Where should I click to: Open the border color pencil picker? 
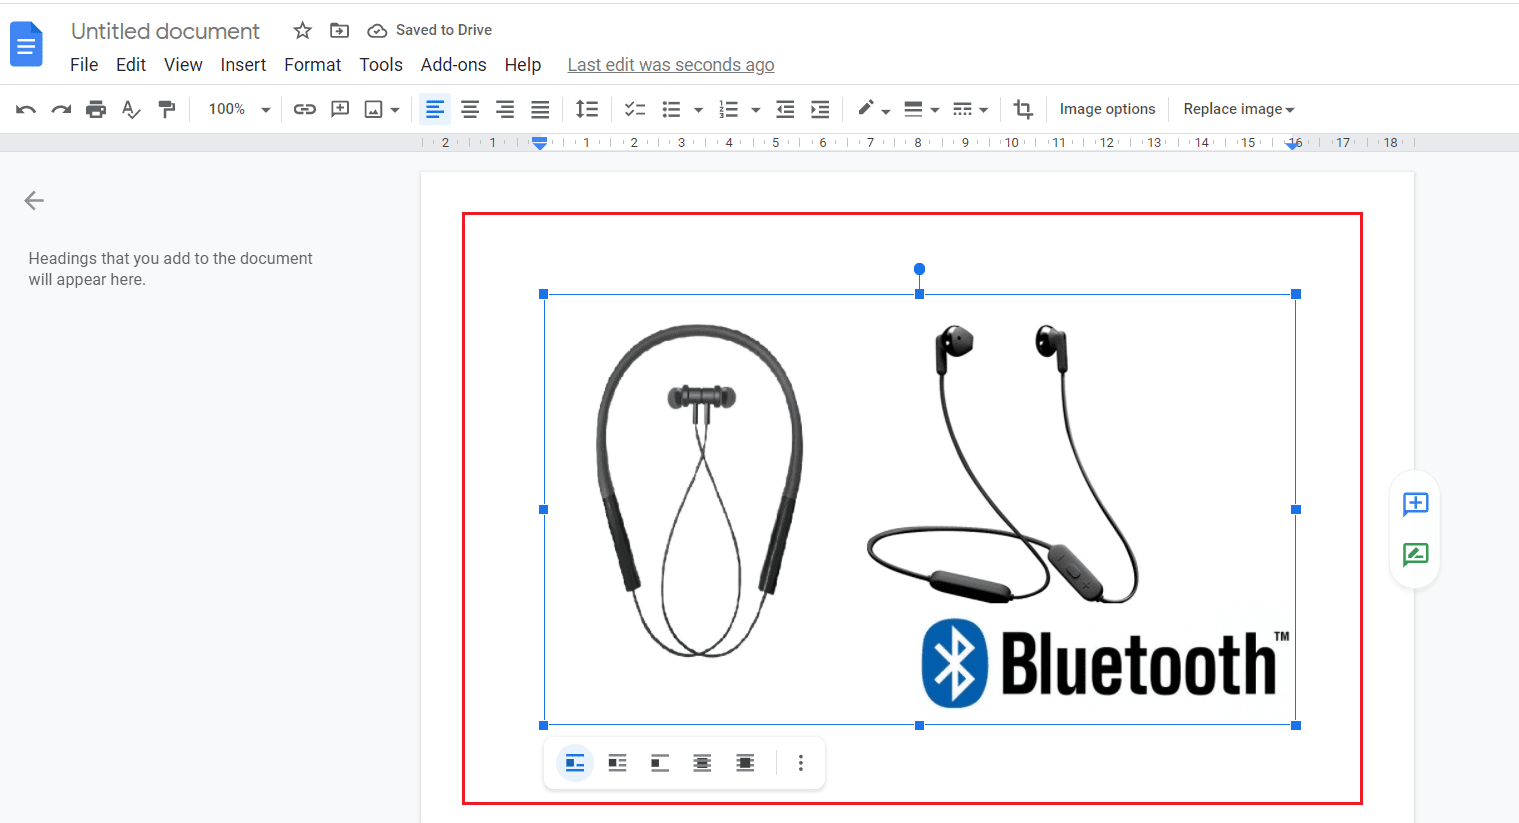click(x=872, y=109)
